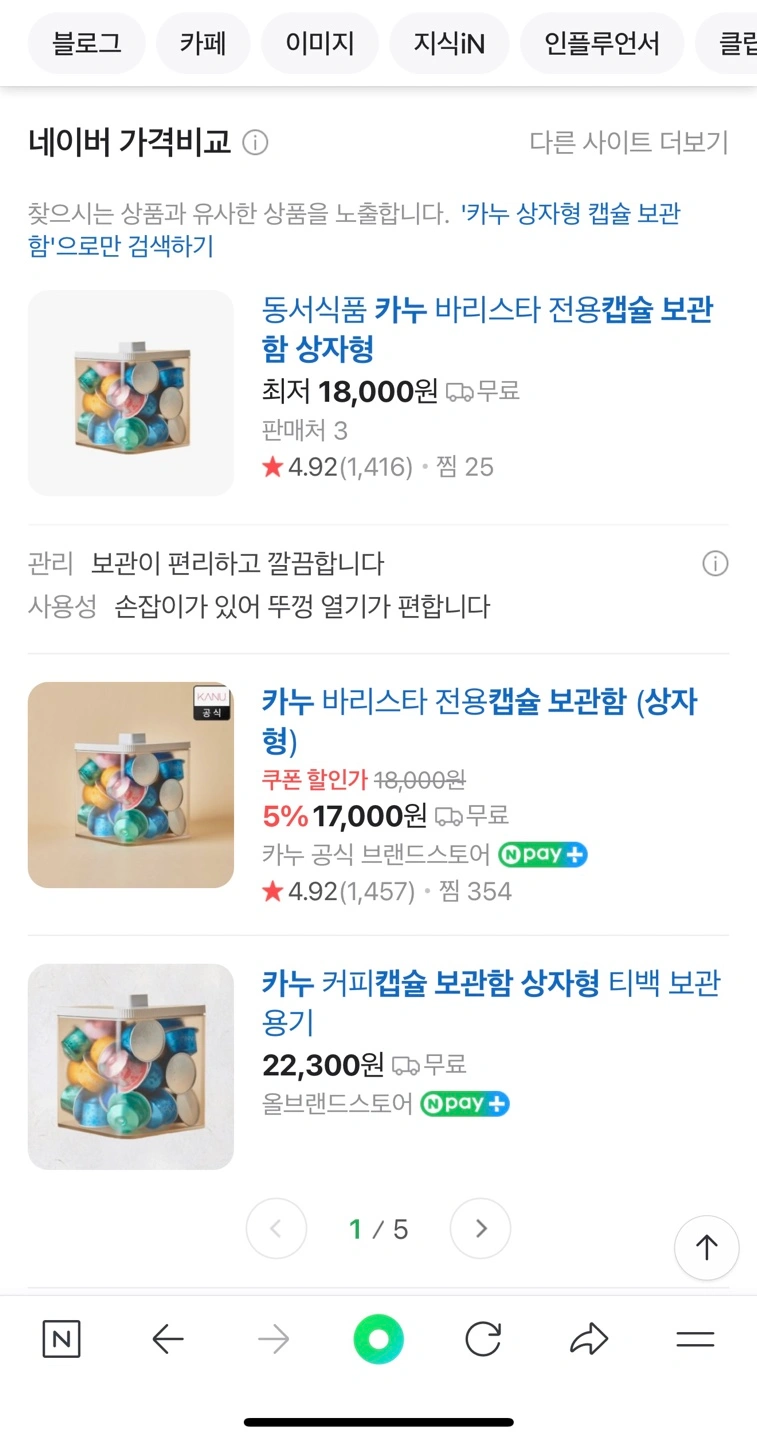Open the 인플루언서 tab

pyautogui.click(x=602, y=43)
